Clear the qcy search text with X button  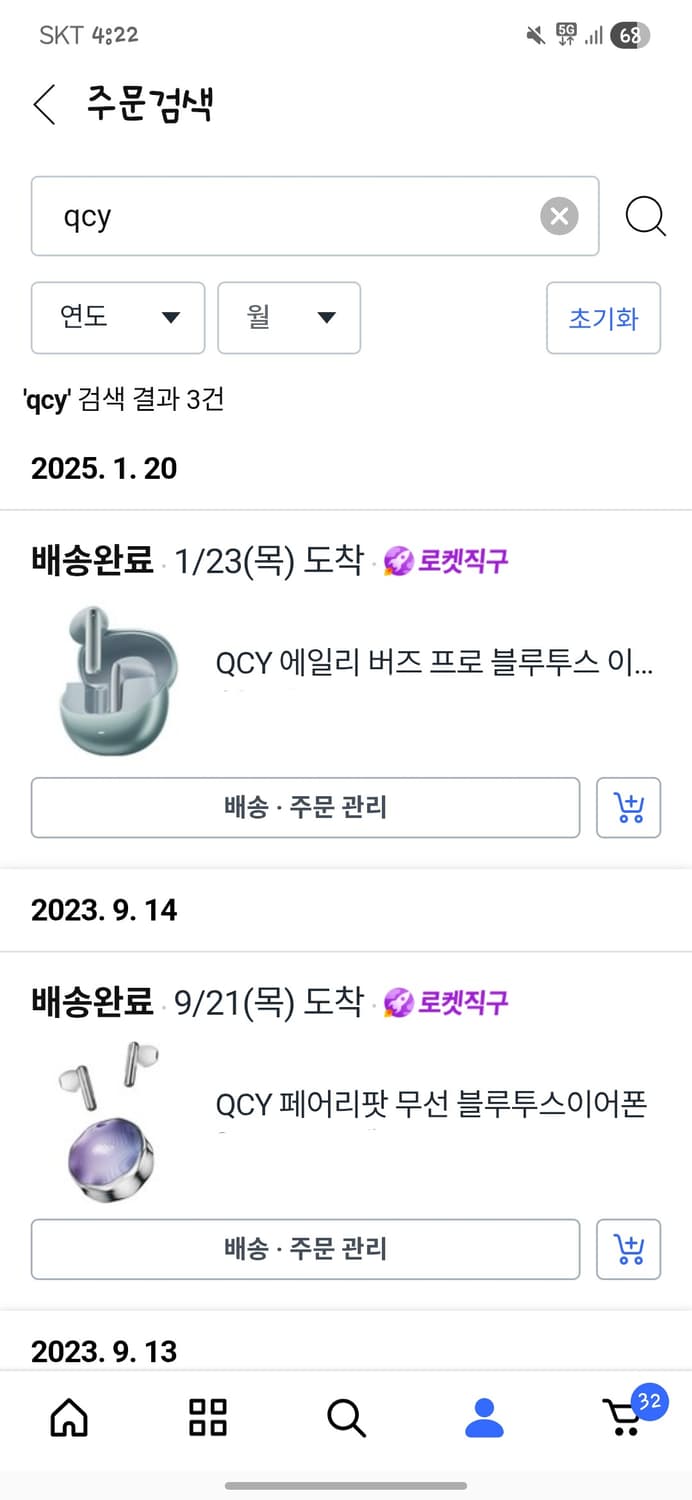559,216
